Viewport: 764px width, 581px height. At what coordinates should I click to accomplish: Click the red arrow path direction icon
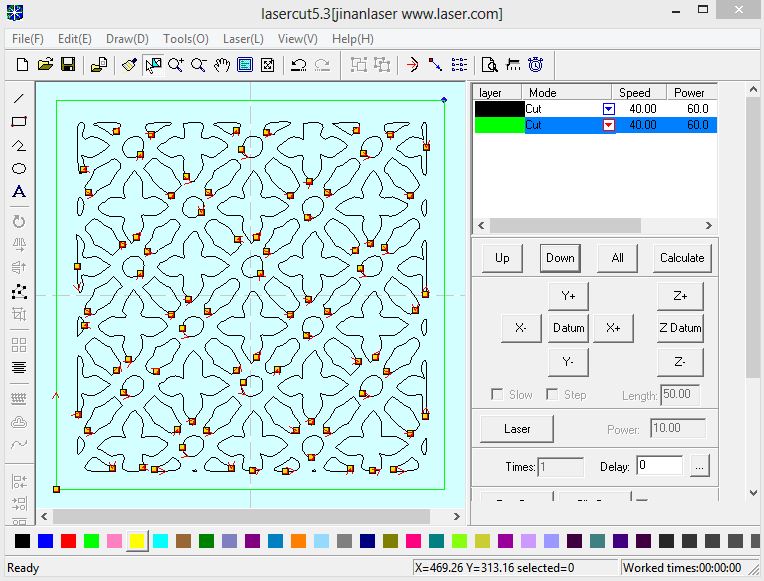pyautogui.click(x=412, y=64)
